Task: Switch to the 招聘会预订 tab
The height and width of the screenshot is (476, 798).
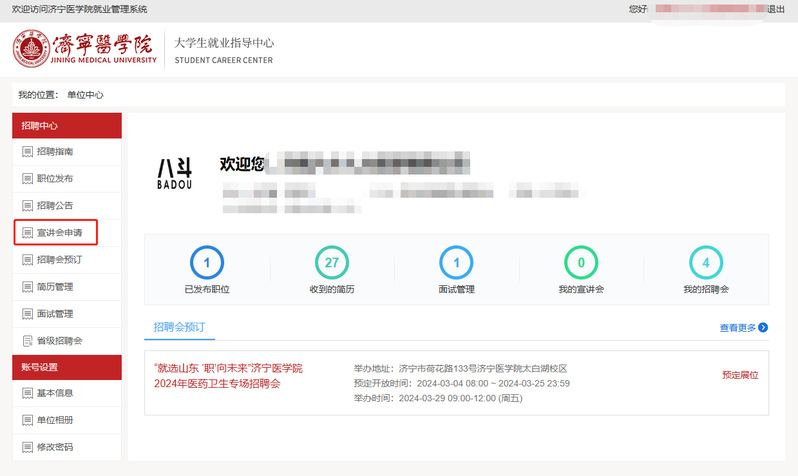Action: tap(180, 327)
